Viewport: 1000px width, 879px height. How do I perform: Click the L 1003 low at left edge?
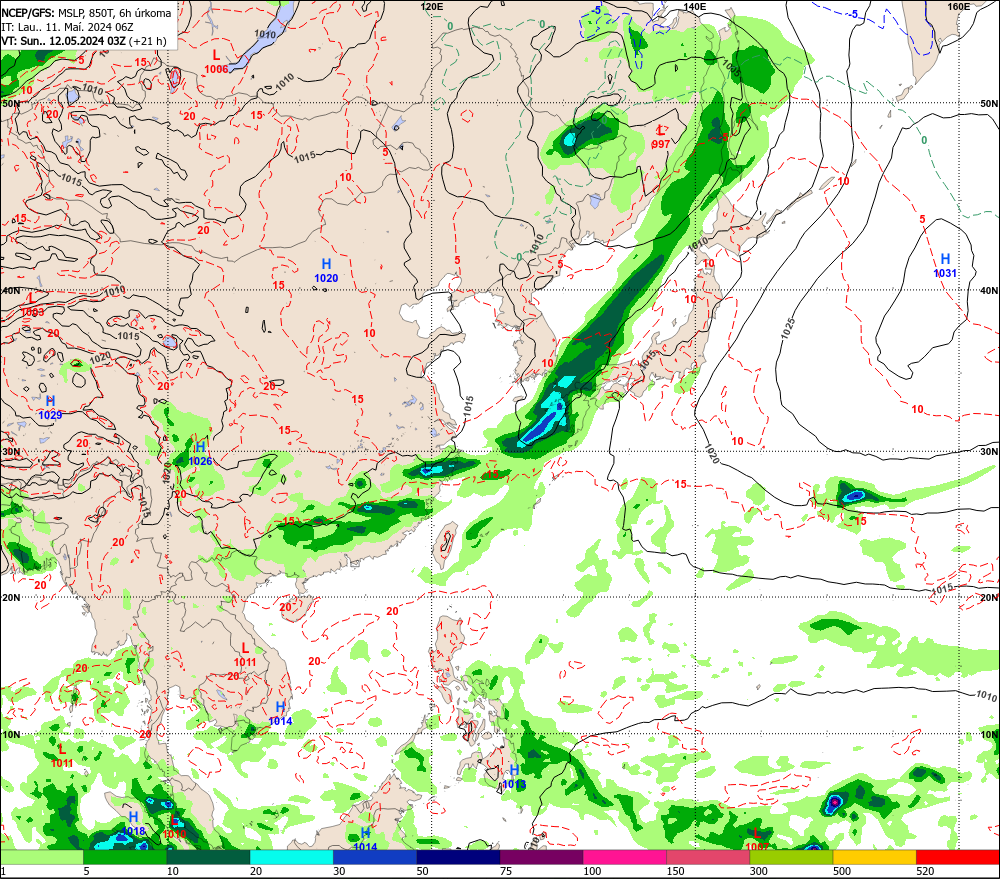point(32,305)
